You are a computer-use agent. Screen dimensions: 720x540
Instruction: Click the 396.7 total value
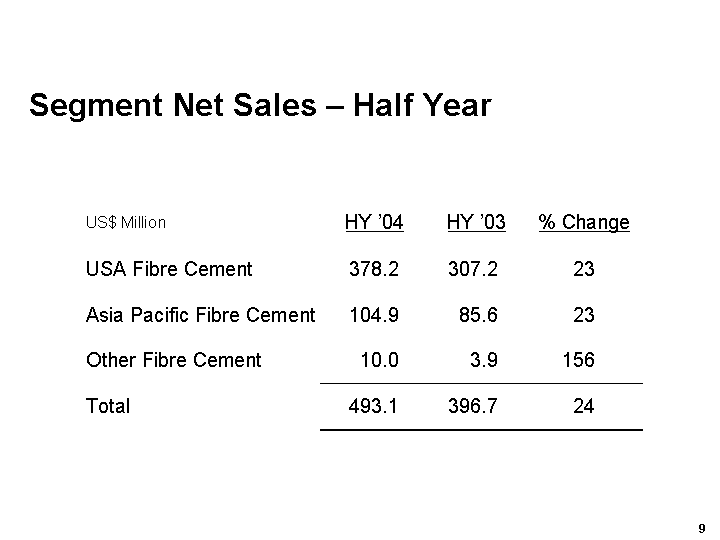[x=472, y=406]
